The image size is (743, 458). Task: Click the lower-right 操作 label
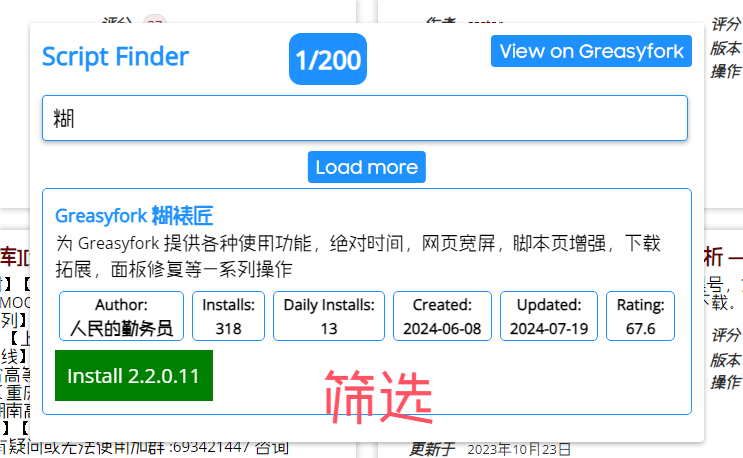point(726,383)
